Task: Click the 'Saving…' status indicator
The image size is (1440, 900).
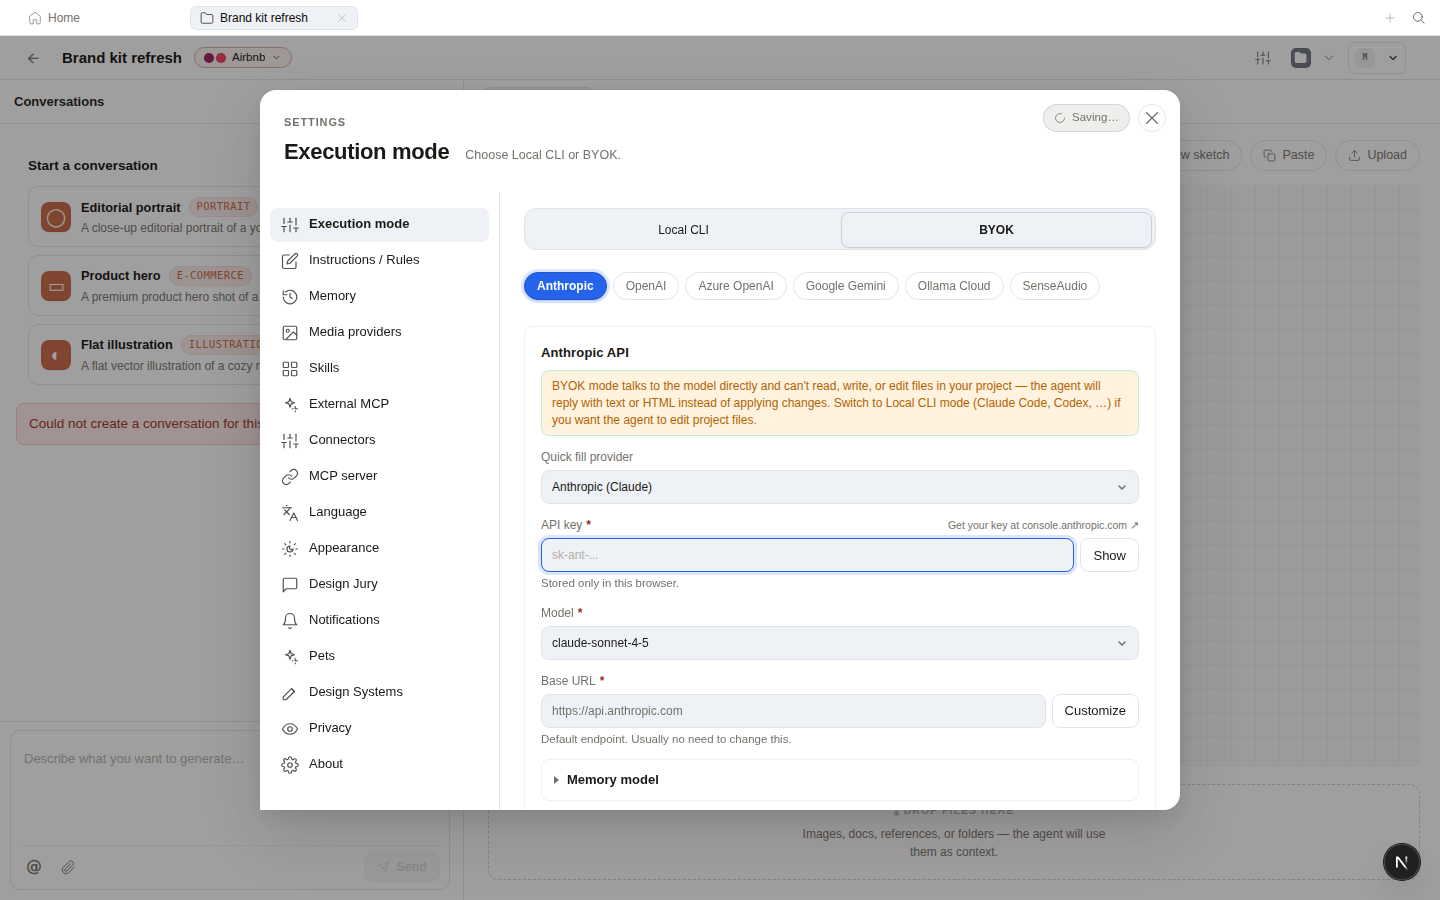Action: tap(1086, 118)
